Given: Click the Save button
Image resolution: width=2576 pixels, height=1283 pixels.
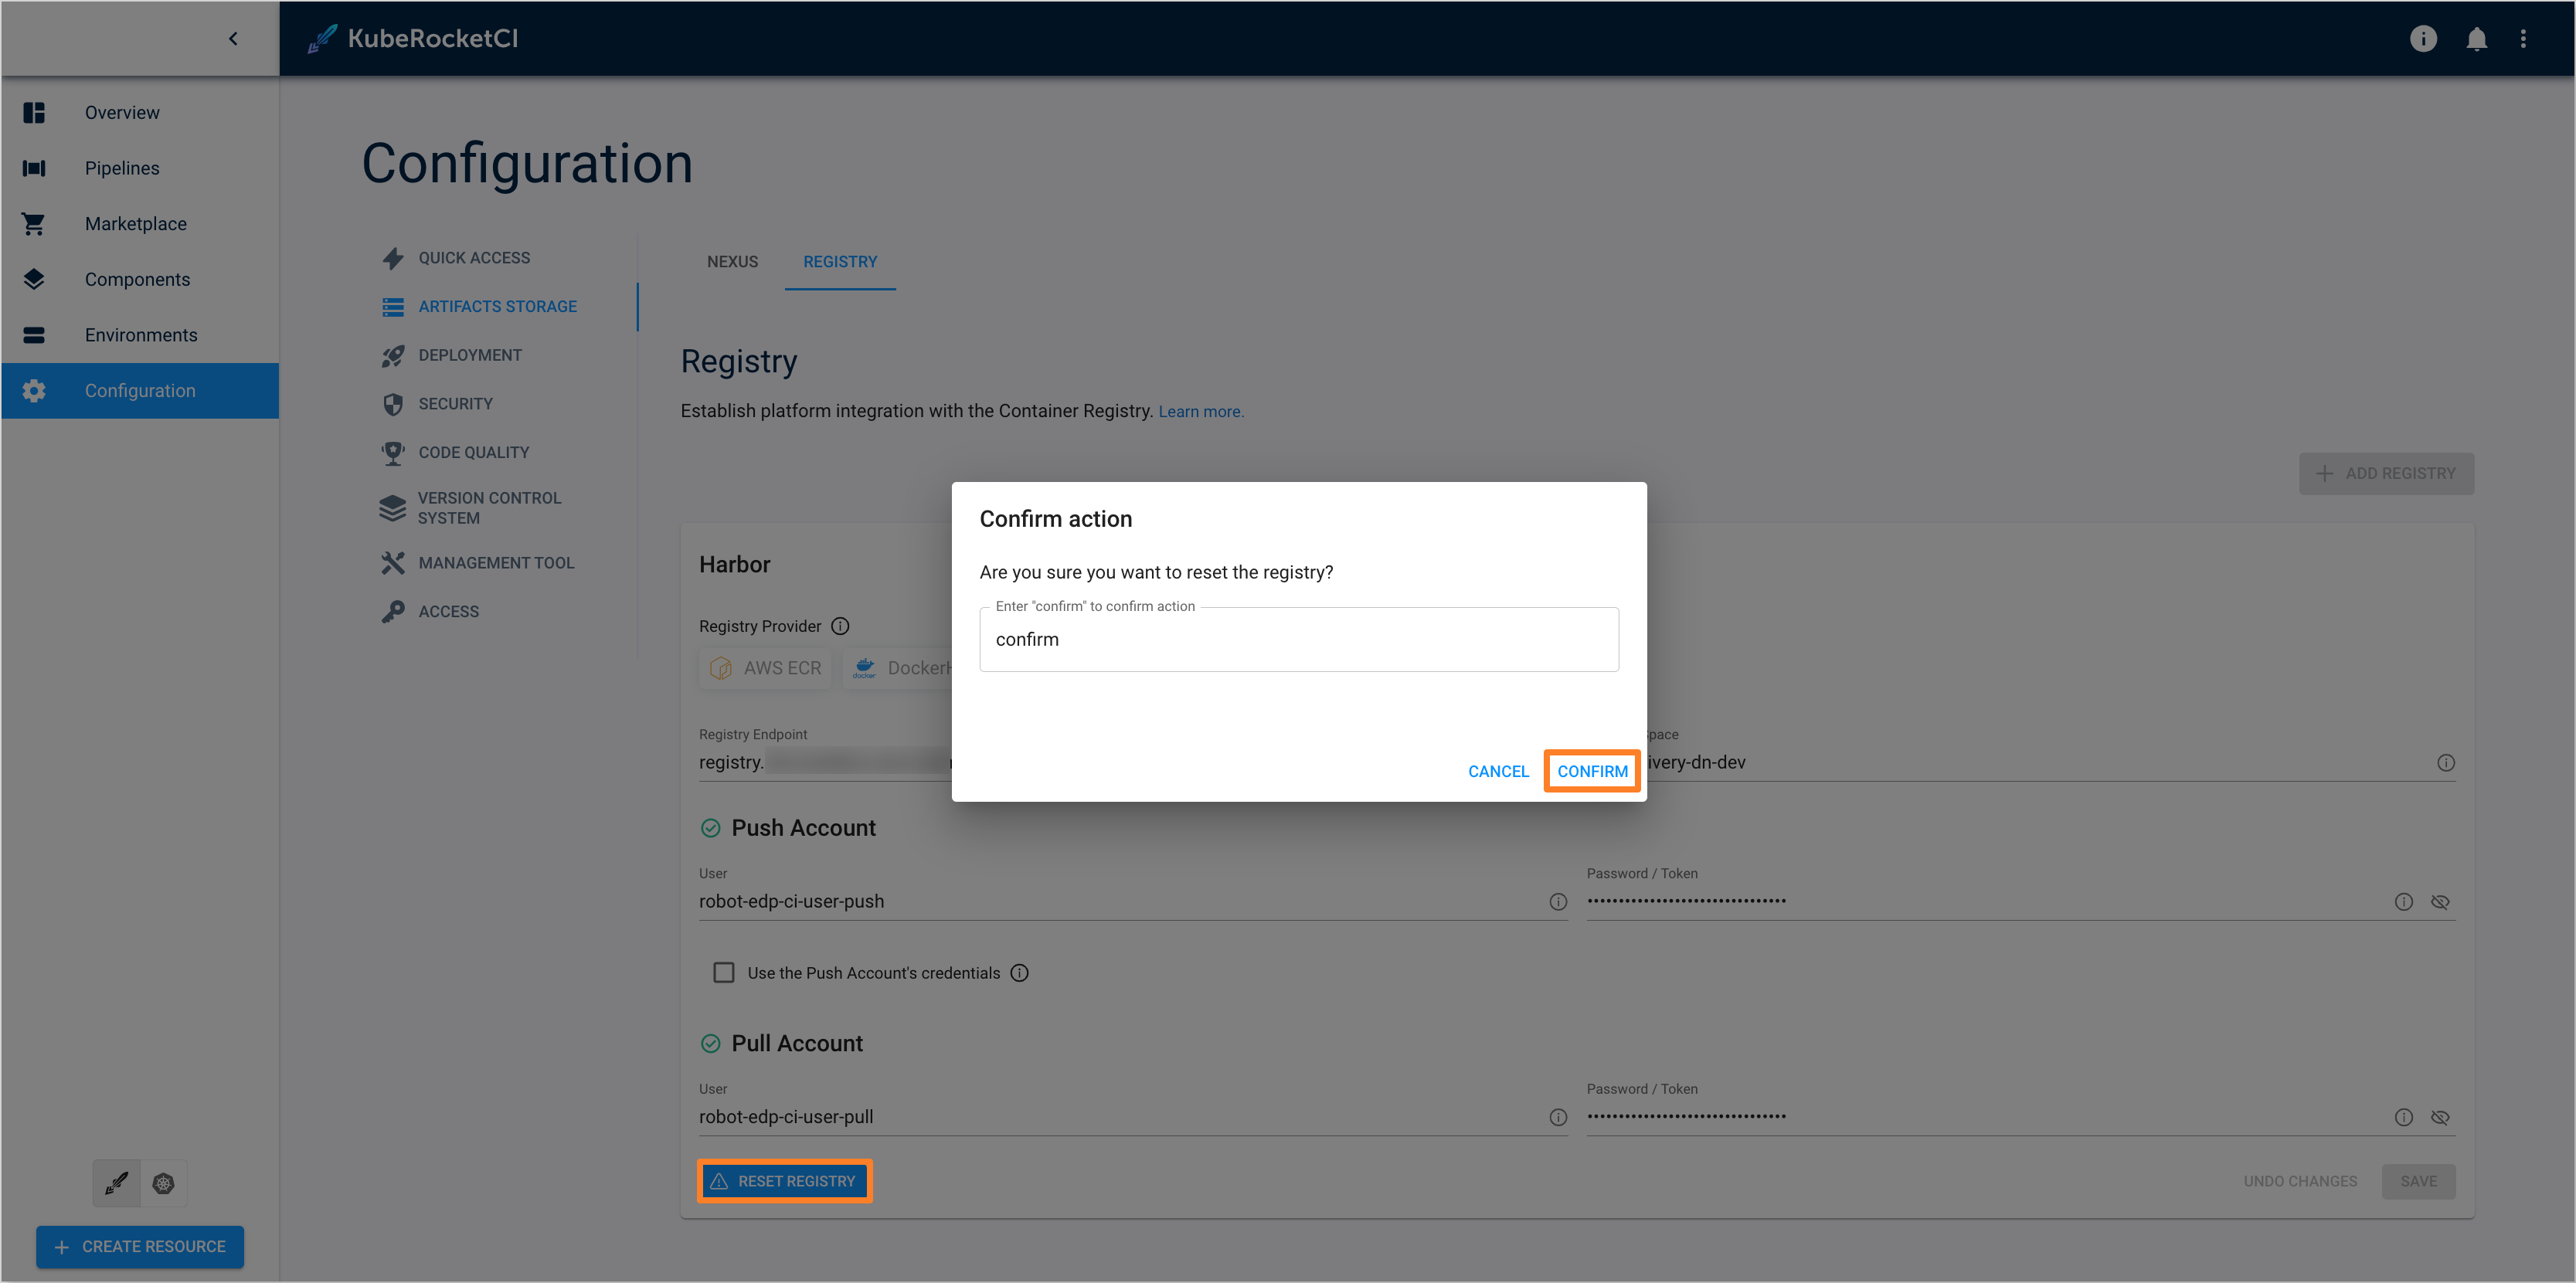Looking at the screenshot, I should tap(2418, 1181).
